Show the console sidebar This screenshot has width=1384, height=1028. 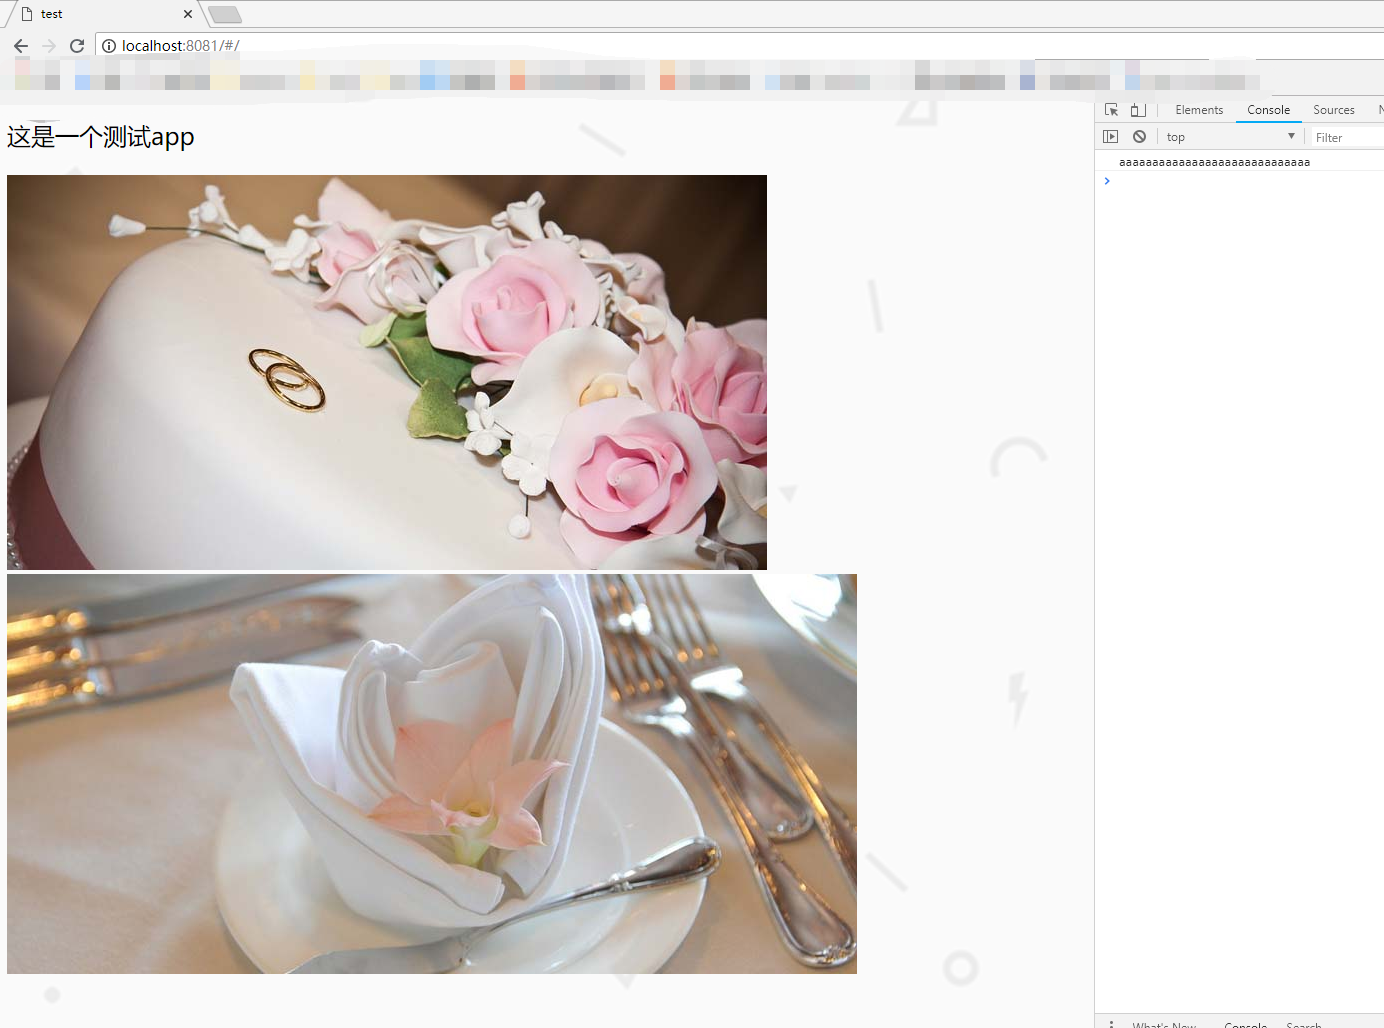pyautogui.click(x=1110, y=137)
